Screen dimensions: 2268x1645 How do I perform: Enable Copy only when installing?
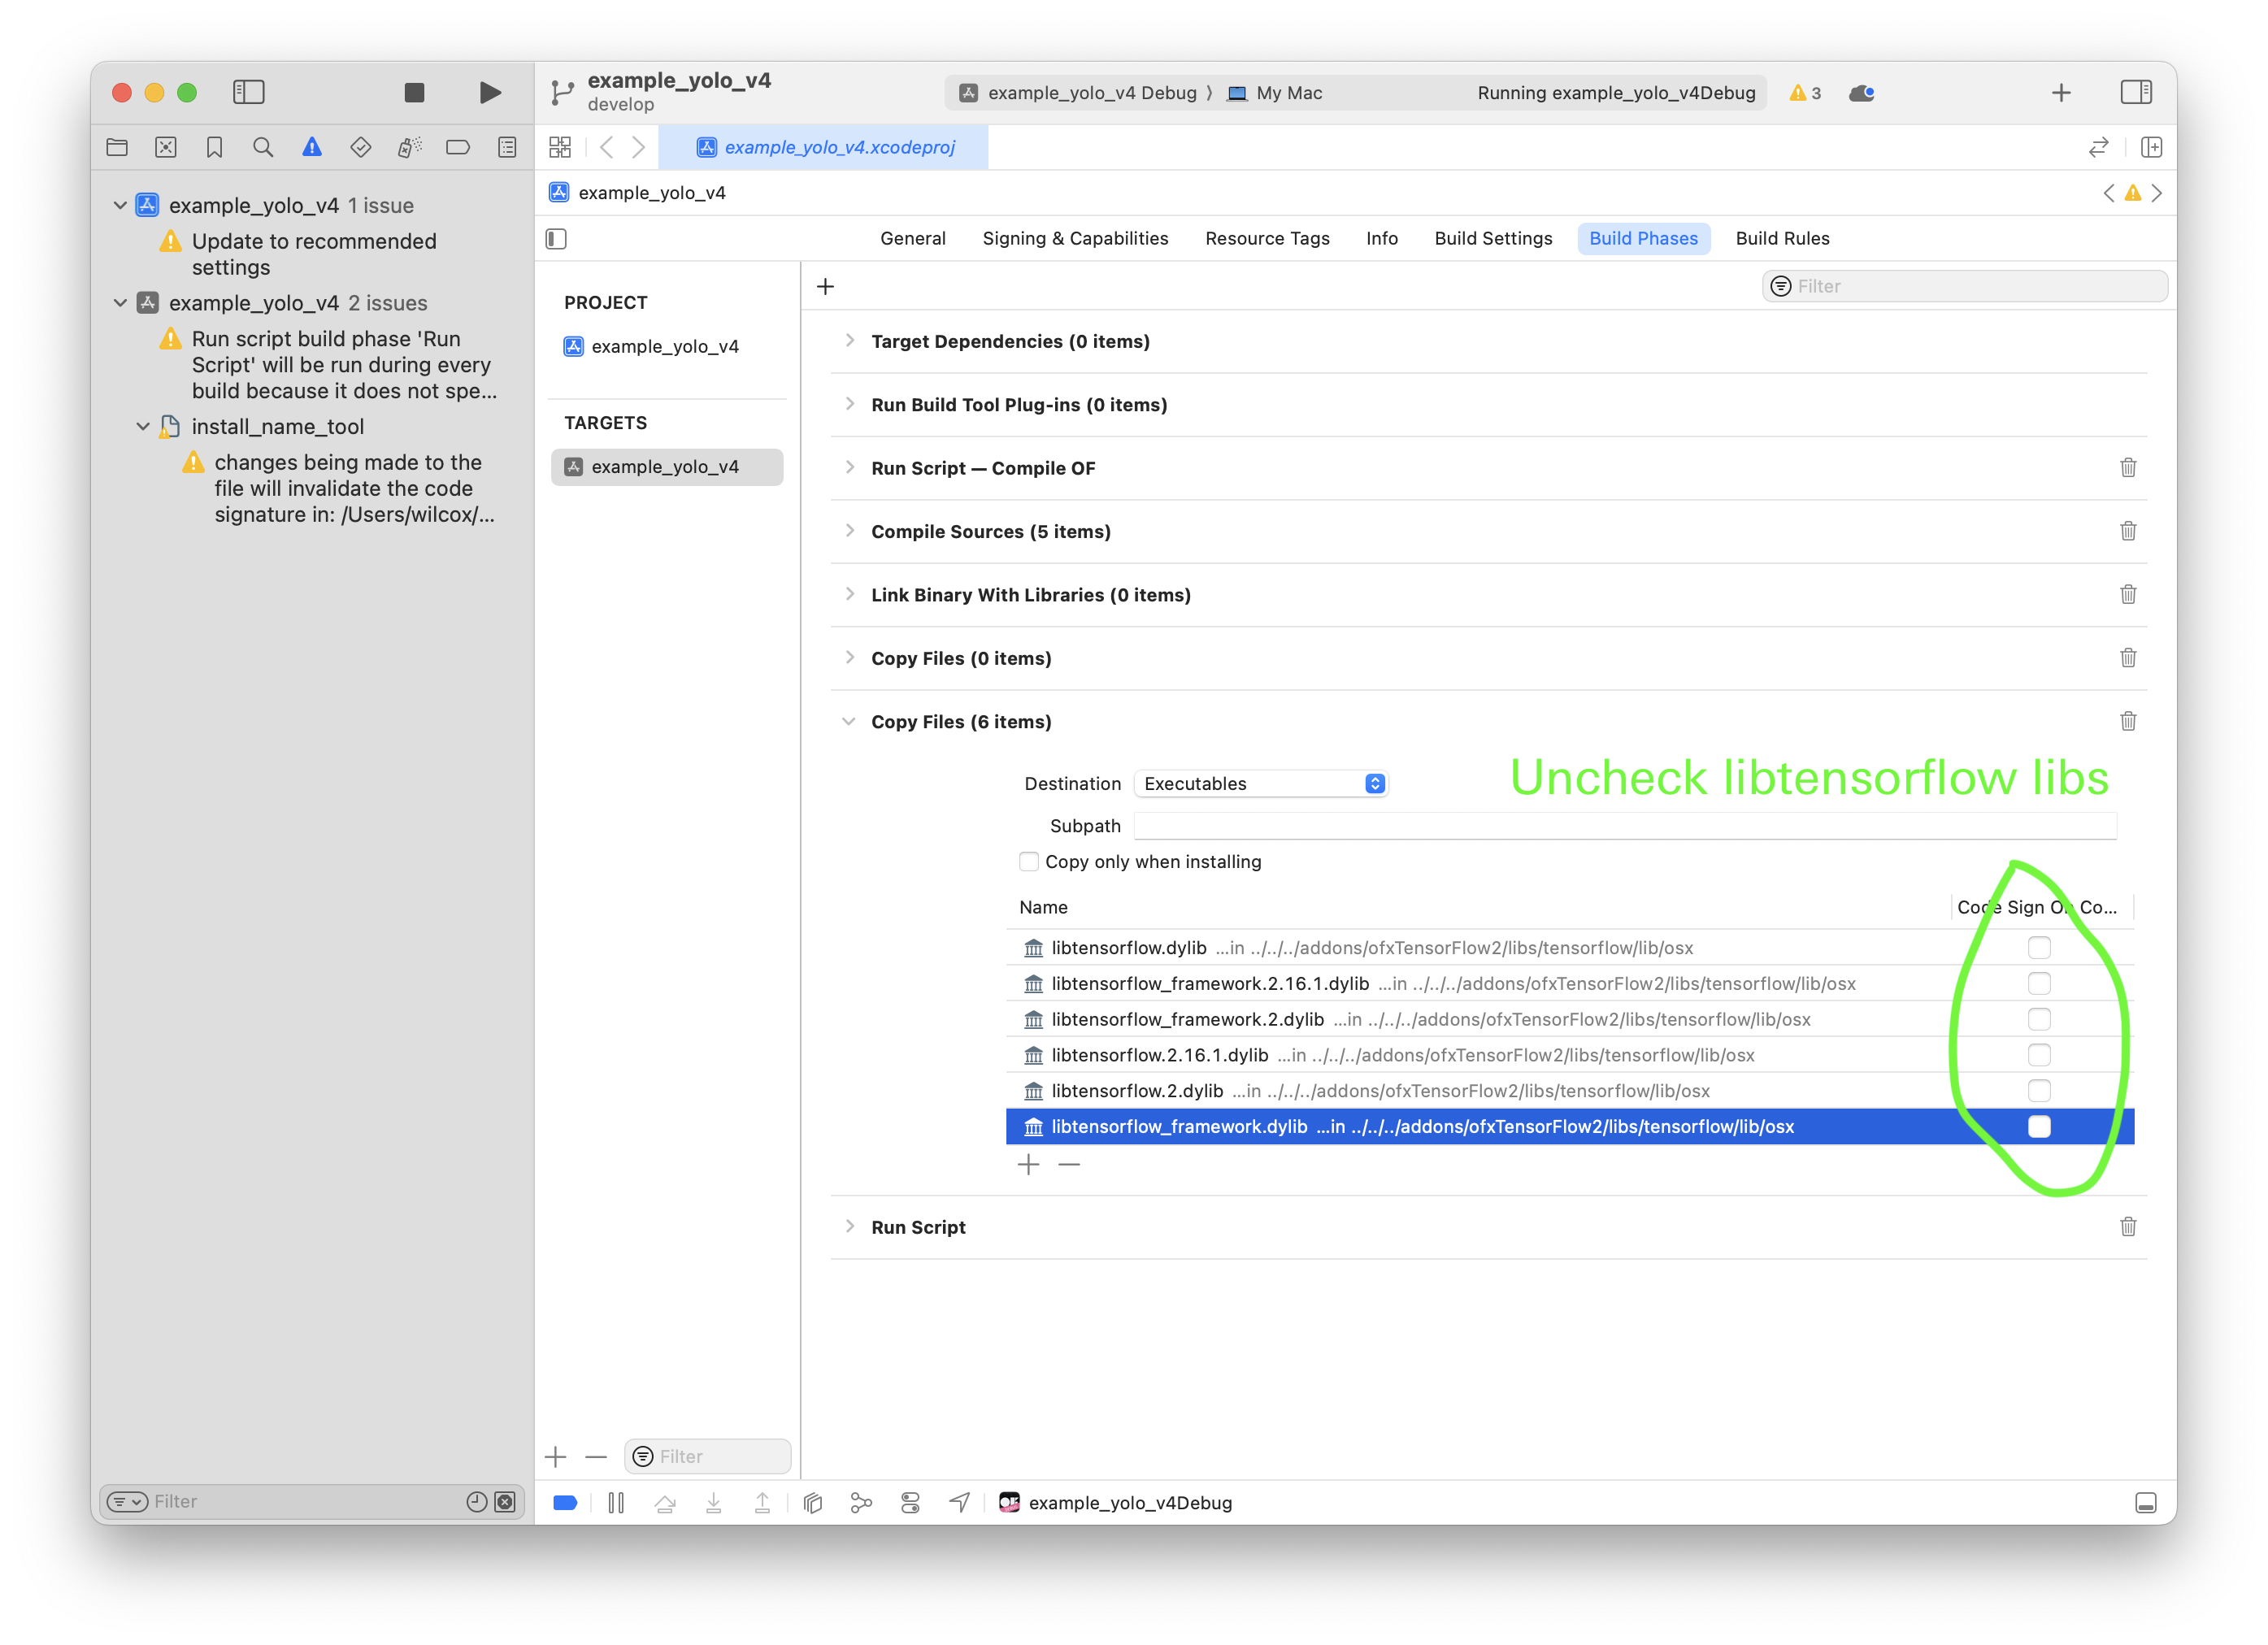1029,862
